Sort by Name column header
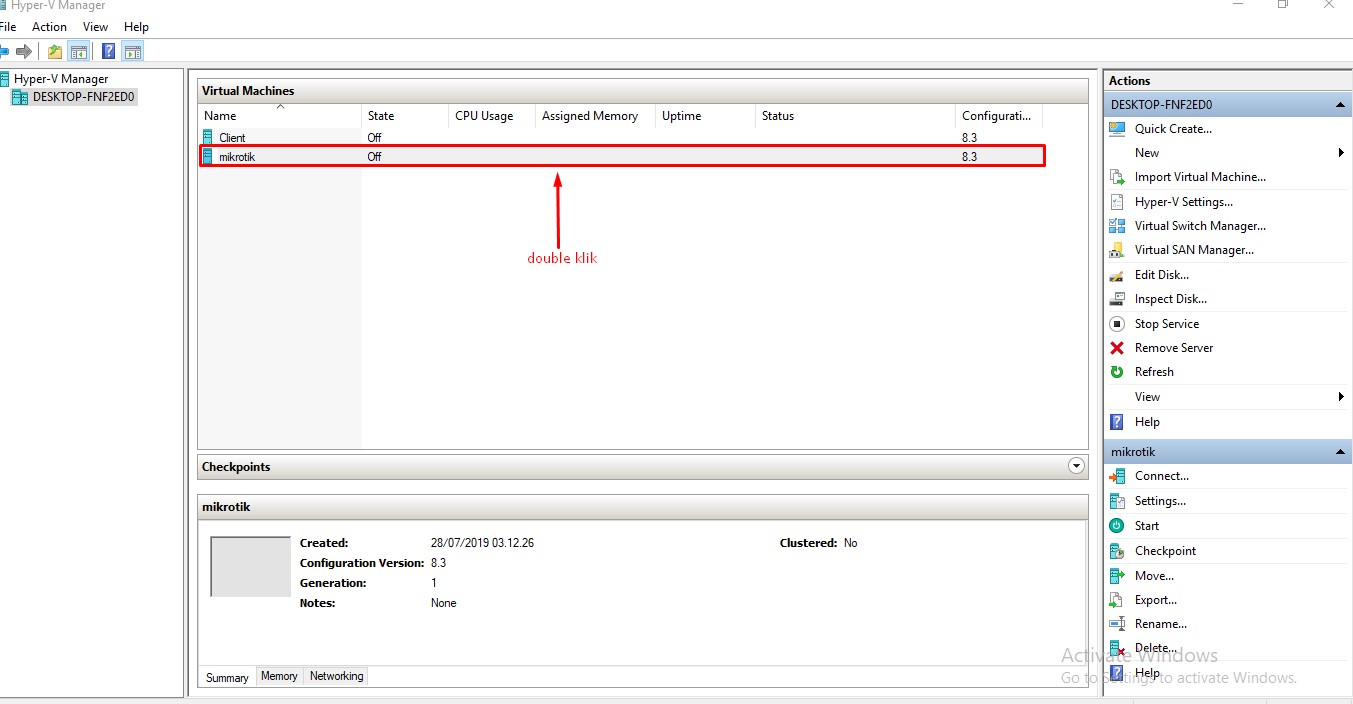 pos(280,116)
